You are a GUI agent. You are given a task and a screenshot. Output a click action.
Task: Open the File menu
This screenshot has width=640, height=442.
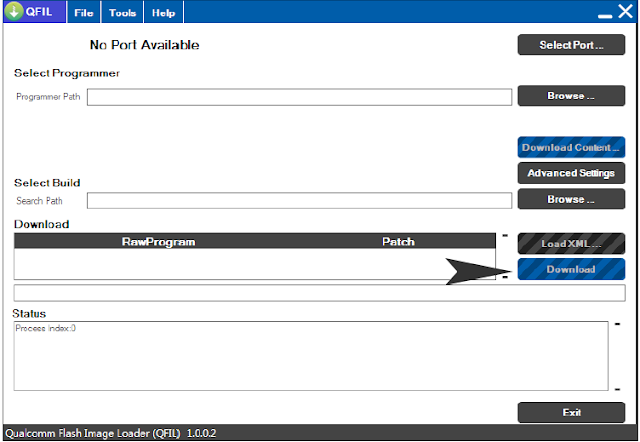[x=84, y=13]
